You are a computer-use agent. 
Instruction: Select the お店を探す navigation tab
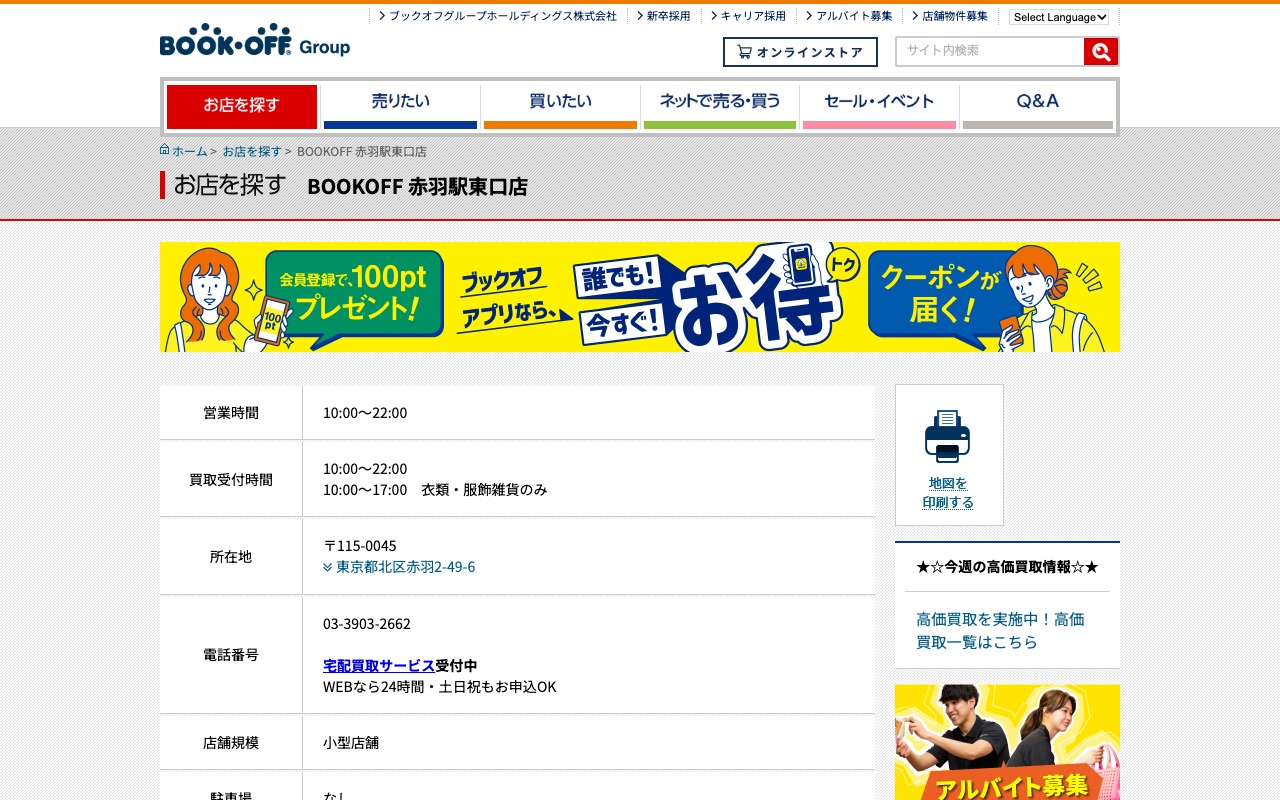242,107
